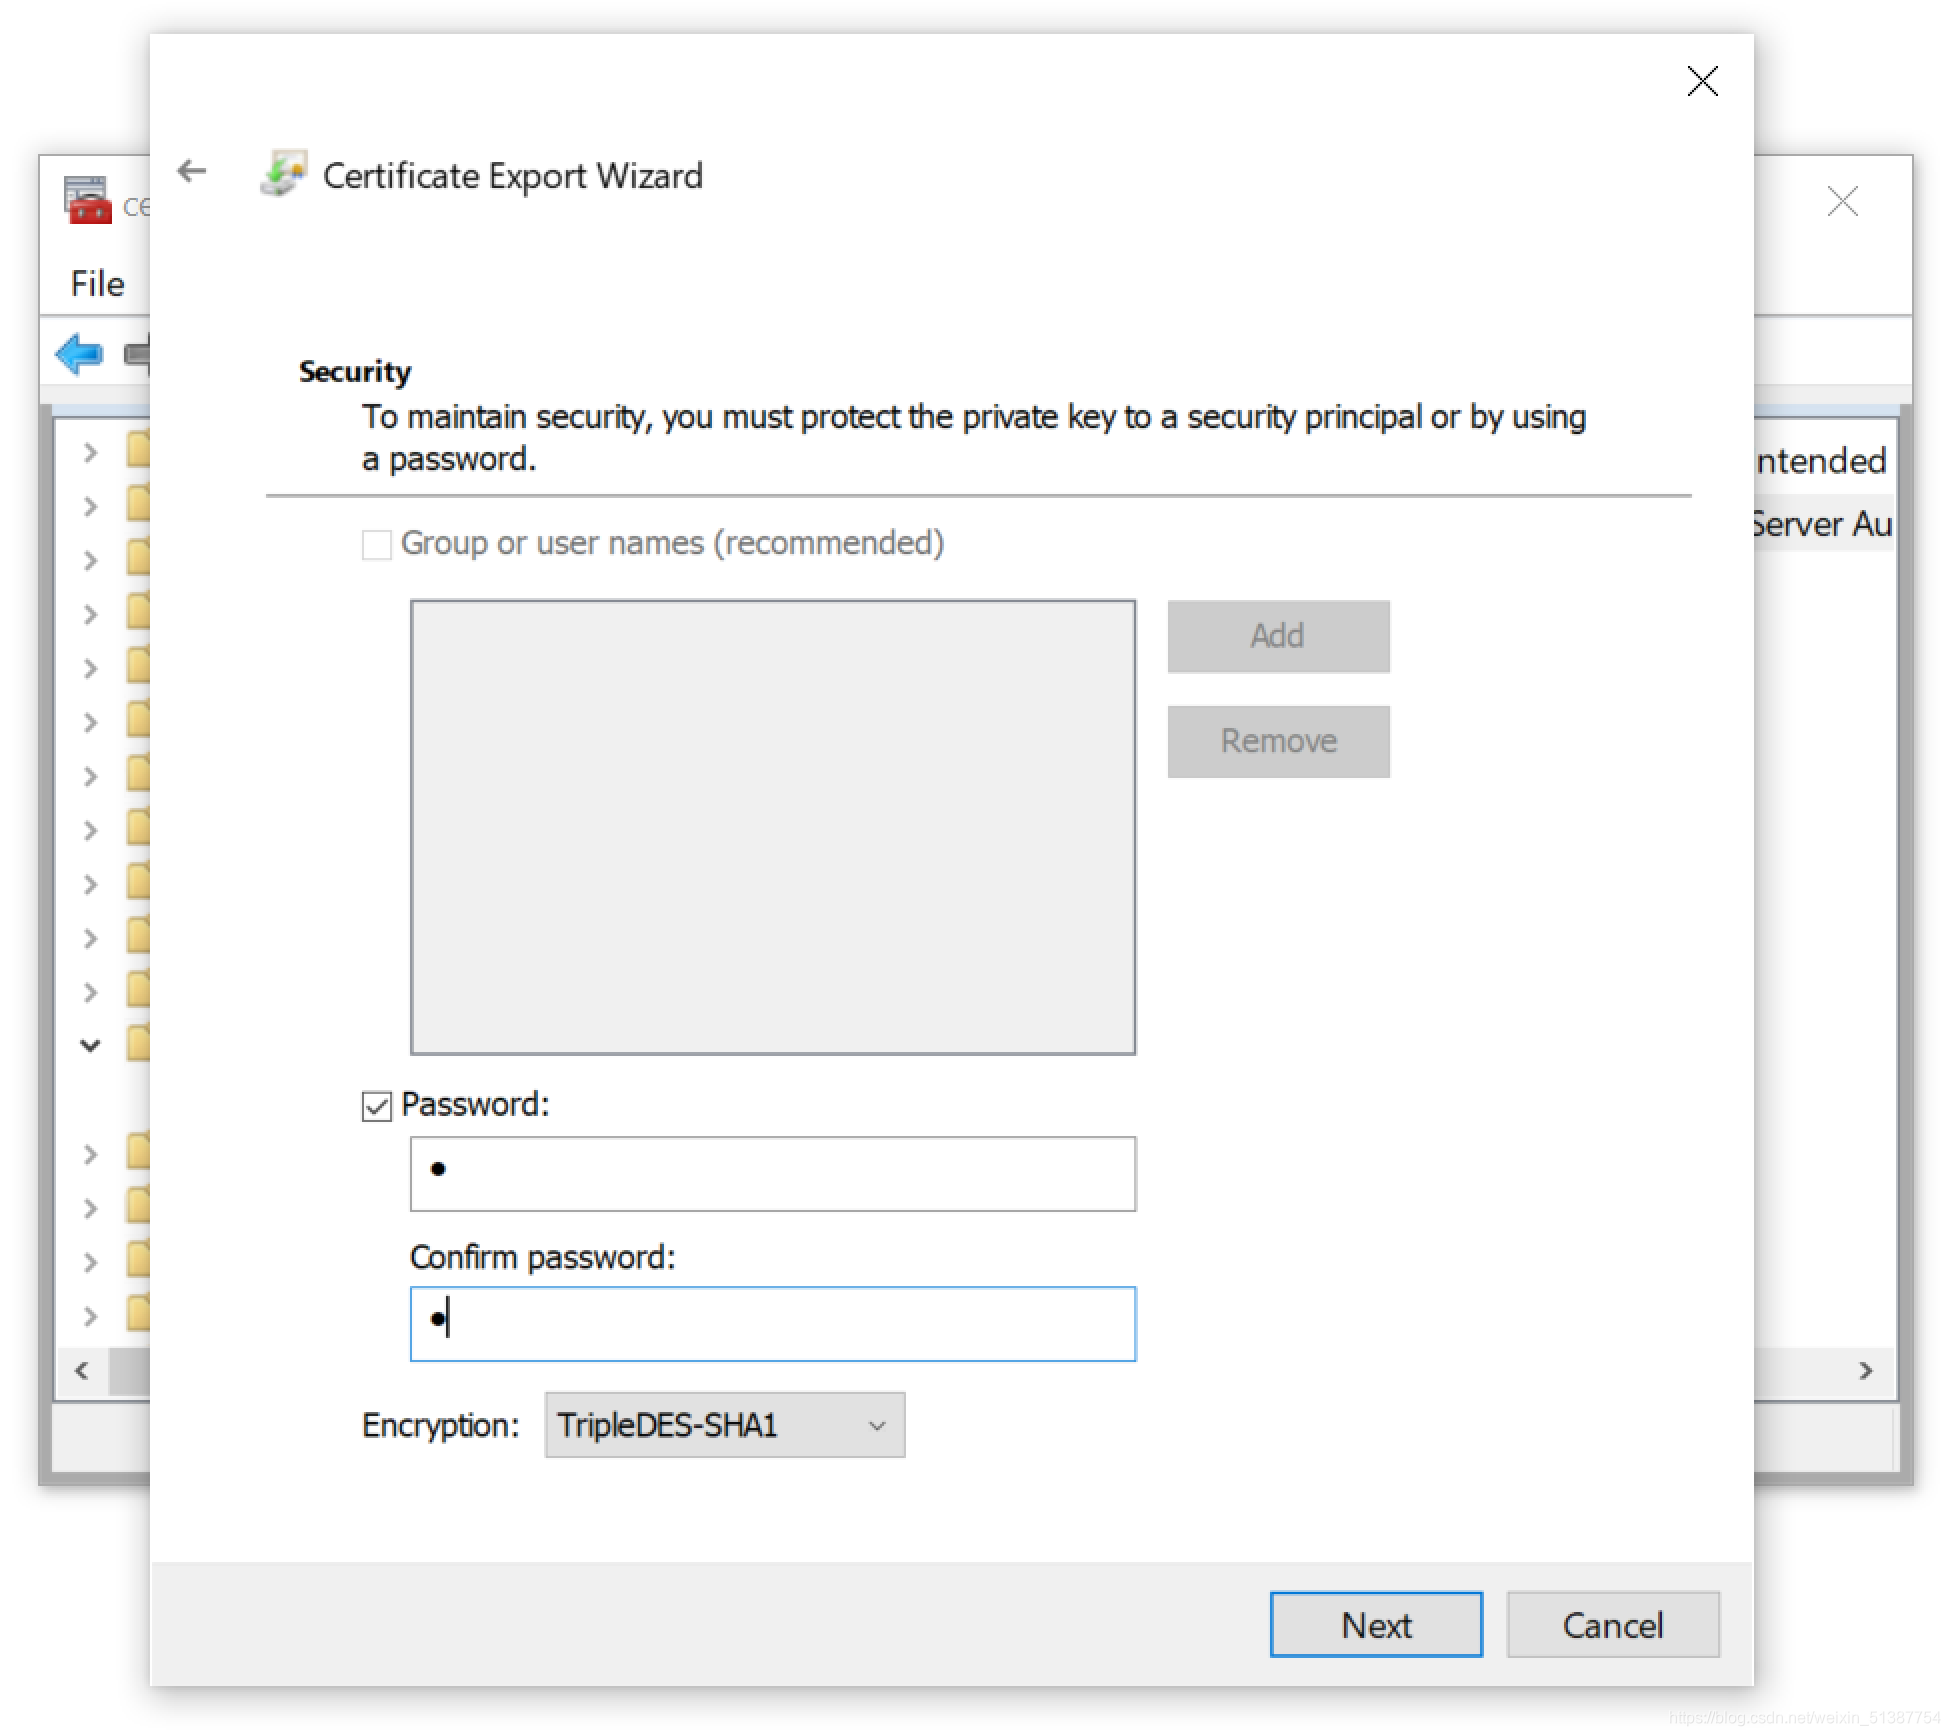Close the background certificate manager window
This screenshot has width=1950, height=1736.
[1842, 202]
